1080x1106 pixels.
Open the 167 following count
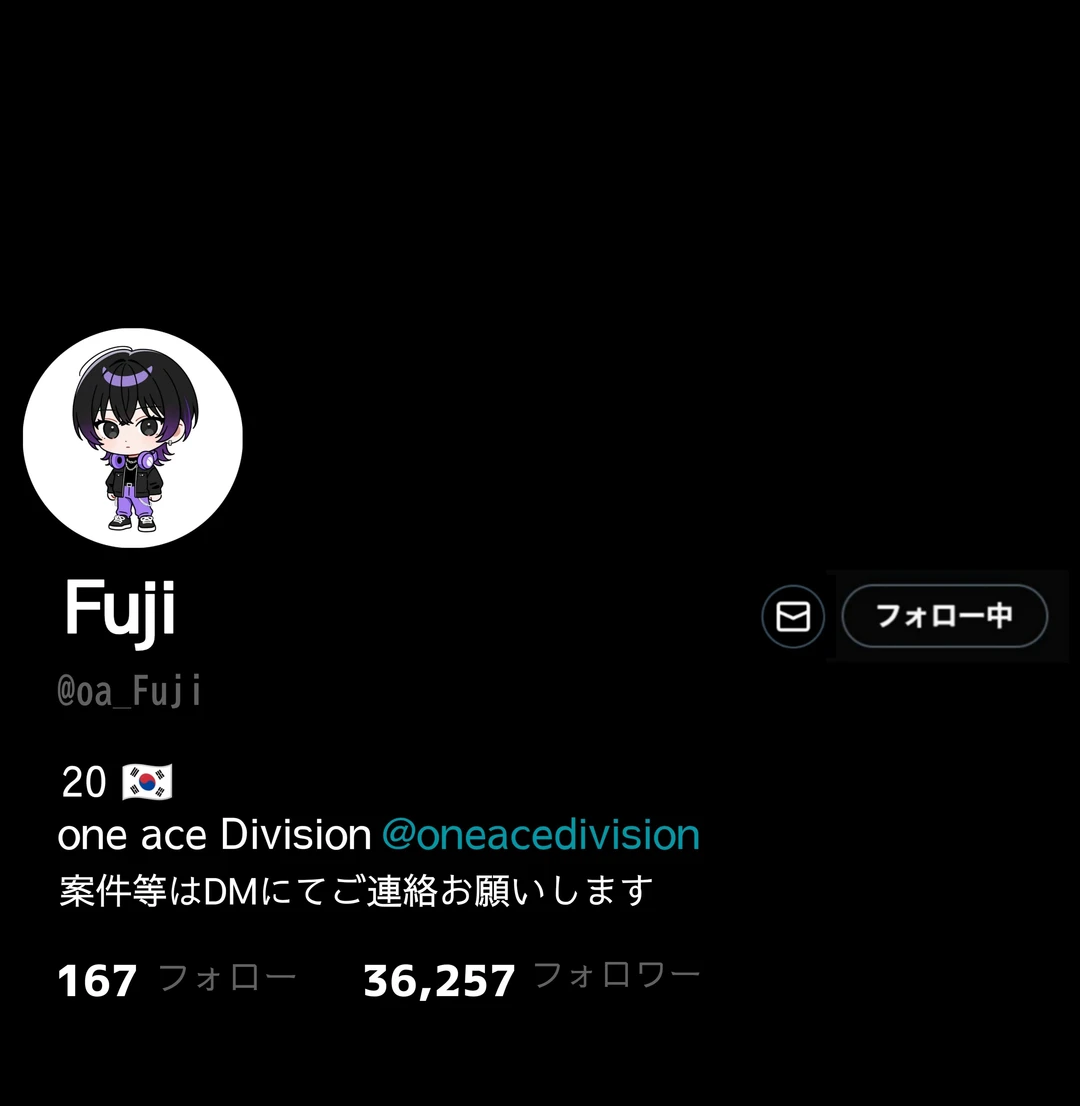coord(97,980)
